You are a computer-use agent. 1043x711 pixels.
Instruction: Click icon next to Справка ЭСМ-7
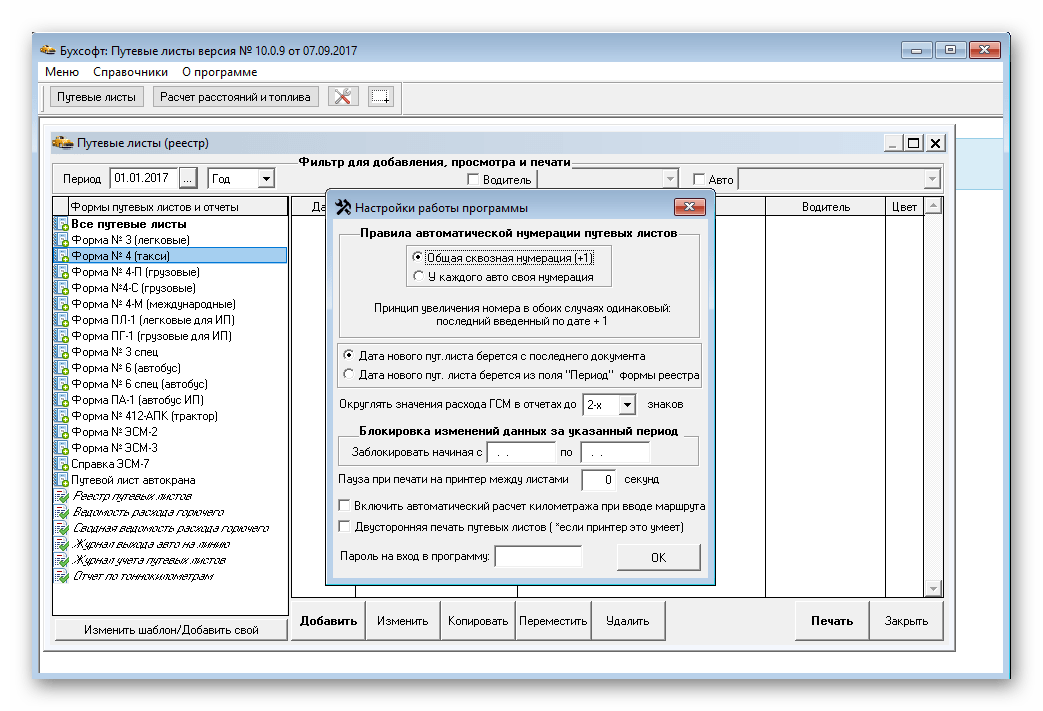click(x=61, y=464)
